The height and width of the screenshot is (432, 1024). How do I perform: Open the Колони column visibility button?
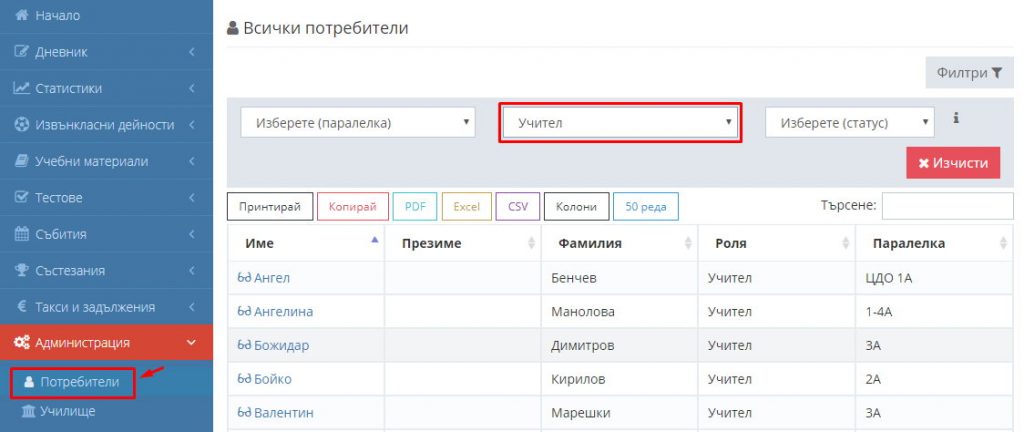[x=577, y=207]
